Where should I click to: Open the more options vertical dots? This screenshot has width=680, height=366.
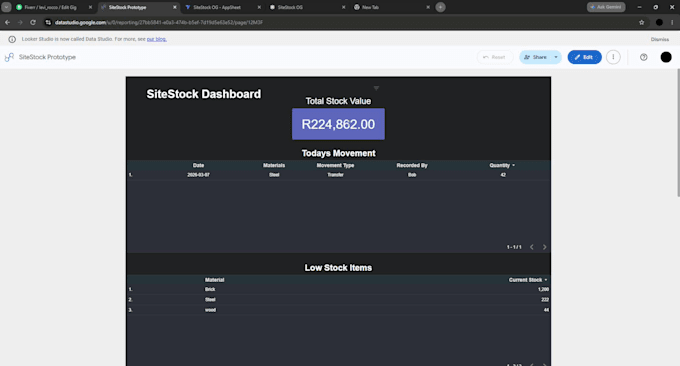(613, 57)
